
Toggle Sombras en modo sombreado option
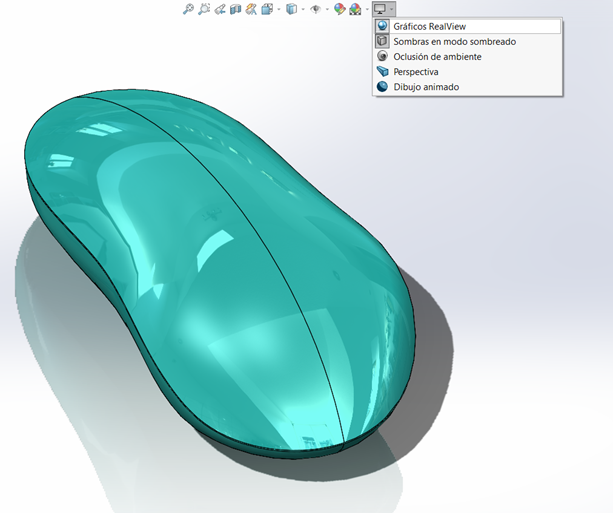468,41
